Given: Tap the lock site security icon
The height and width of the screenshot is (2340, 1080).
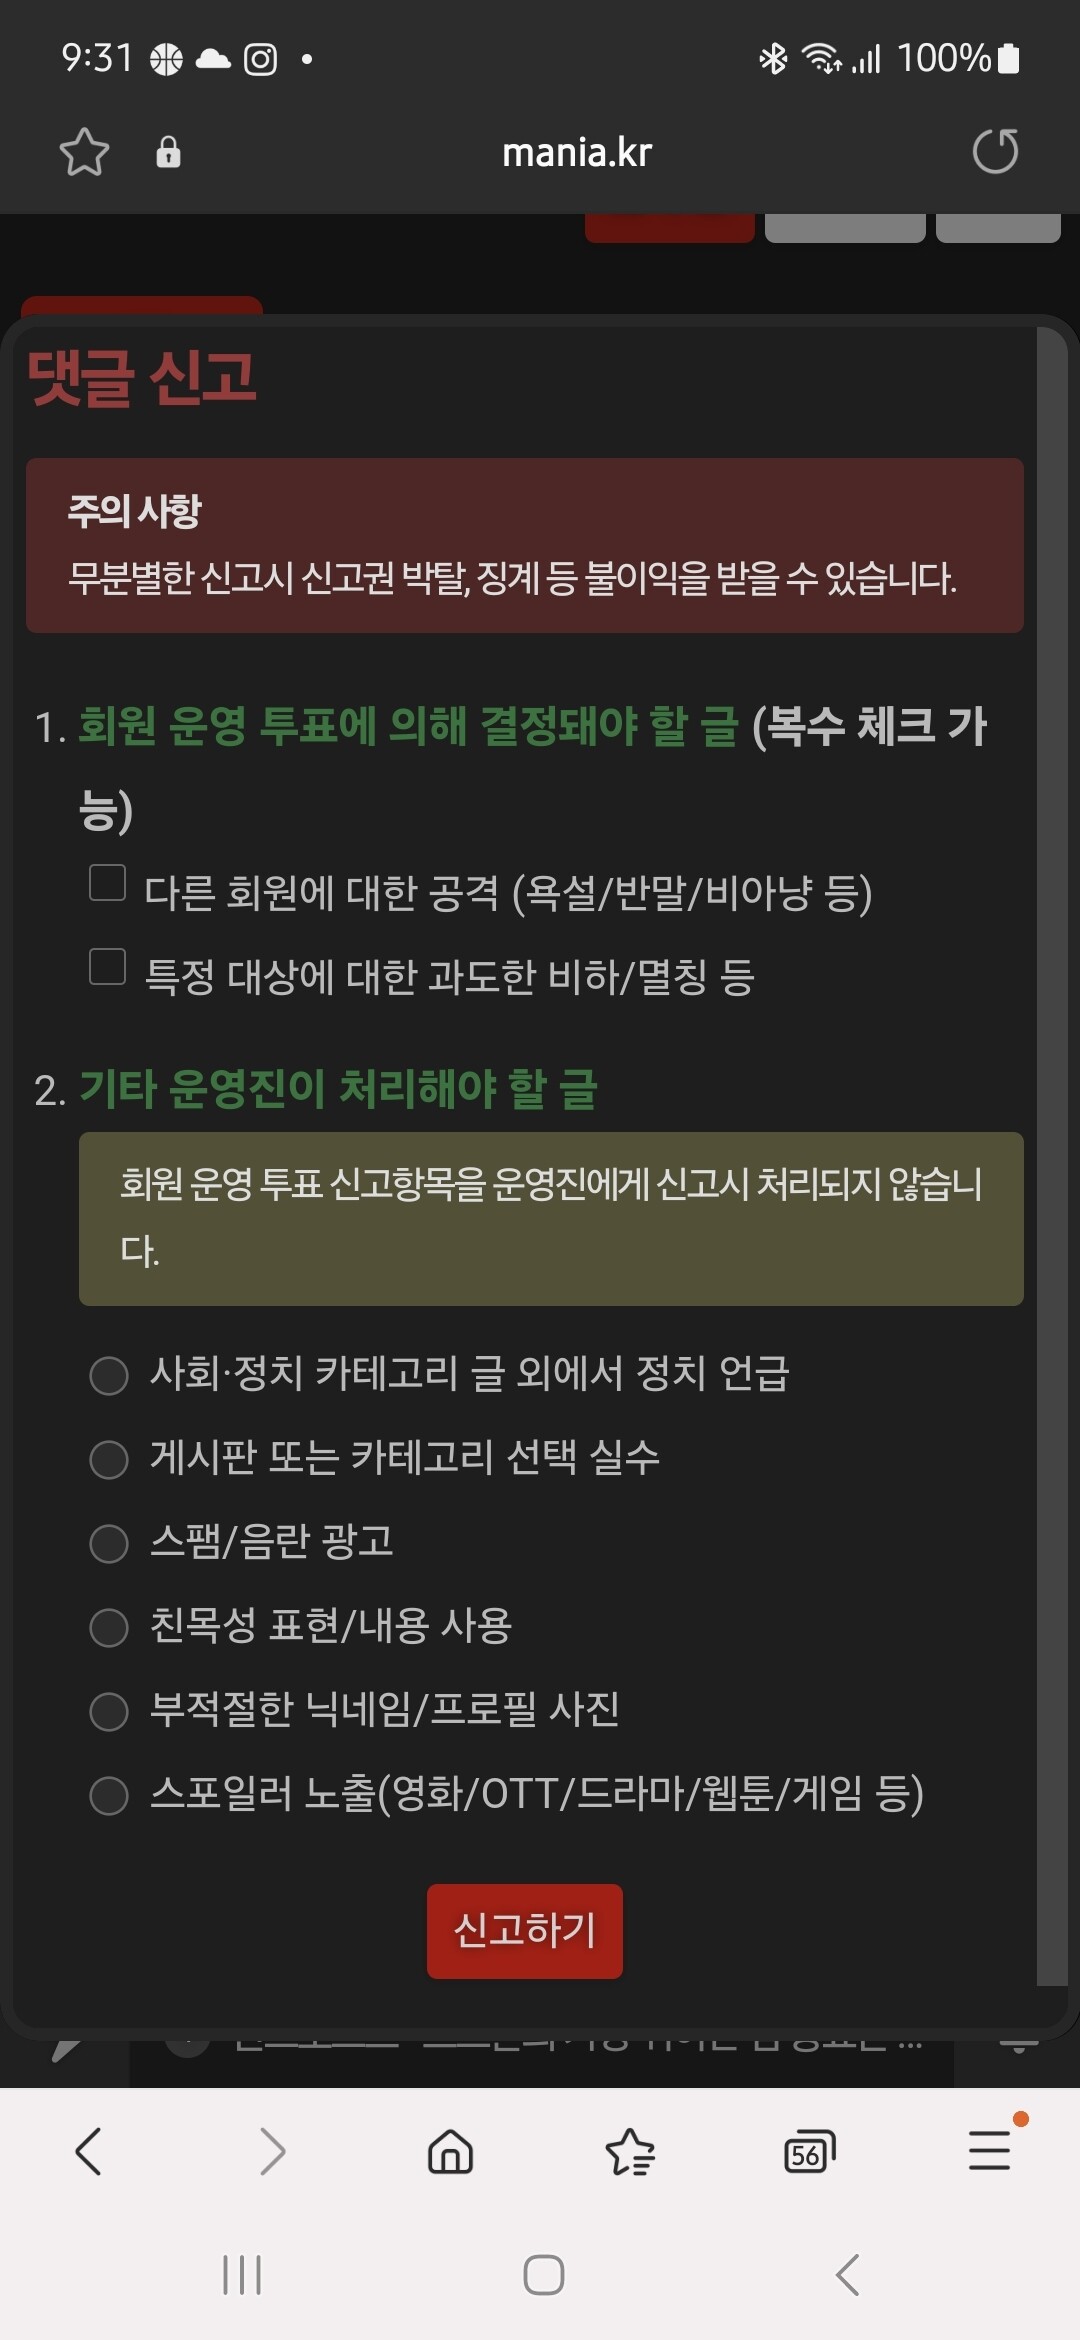Looking at the screenshot, I should [168, 152].
